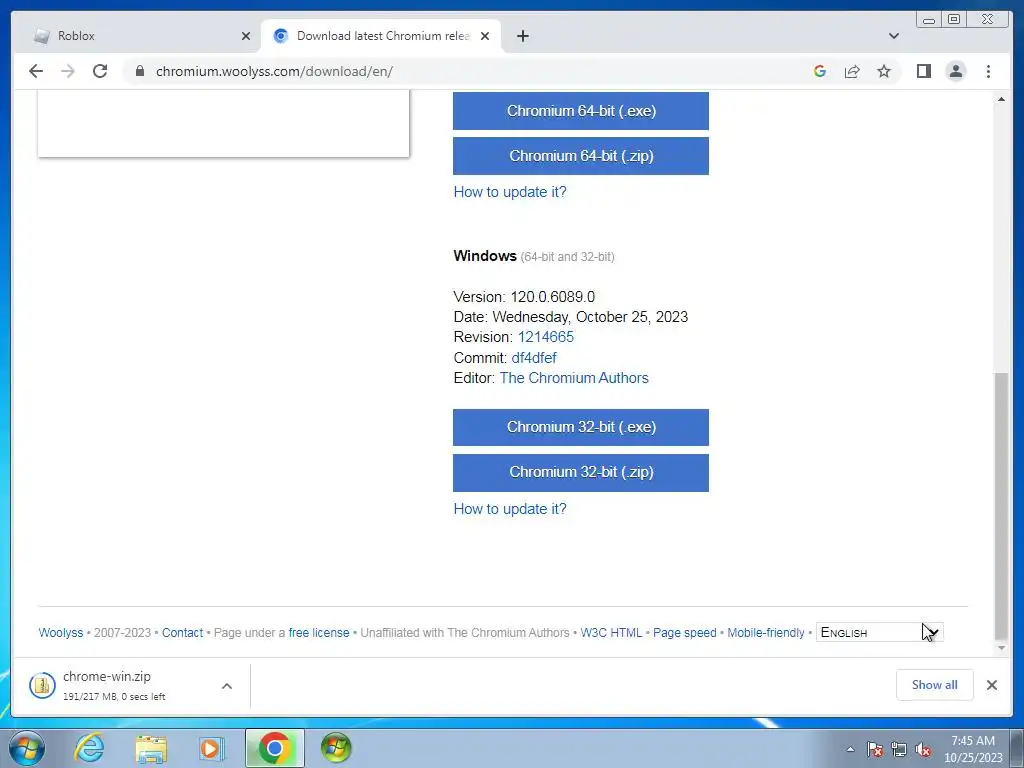
Task: Open the Chrome three-dot menu
Action: (989, 71)
